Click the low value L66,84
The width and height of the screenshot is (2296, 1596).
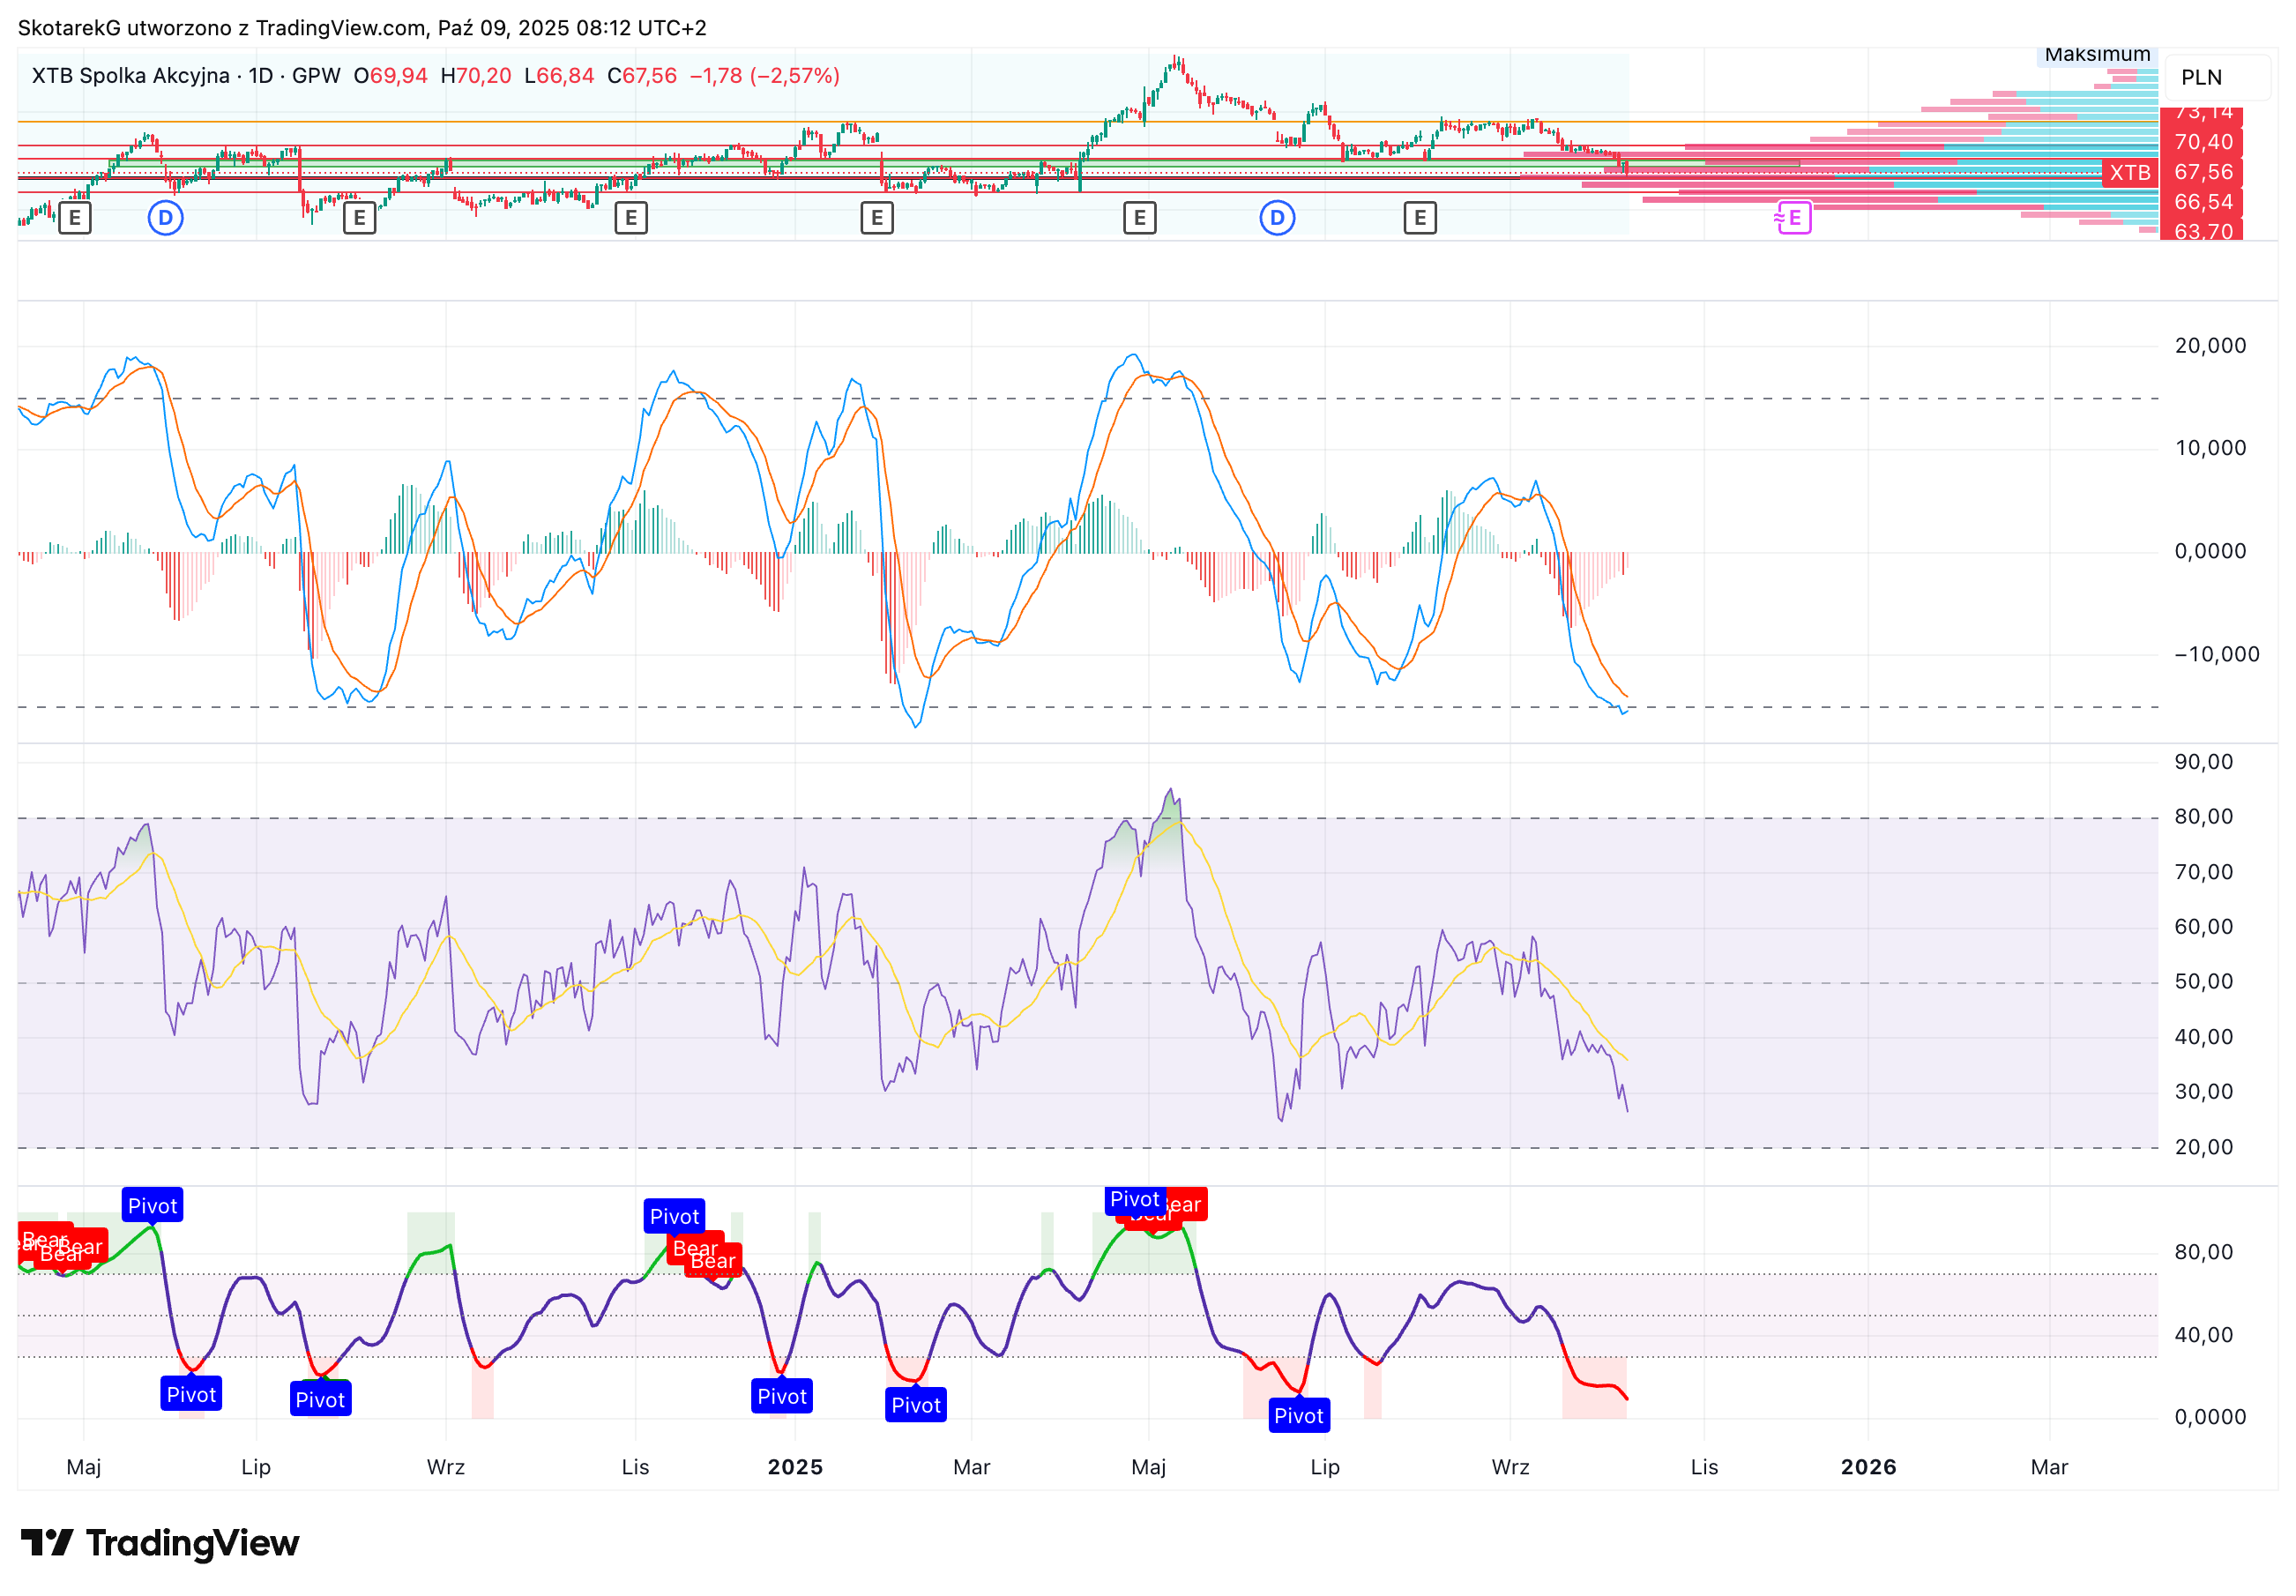[x=559, y=76]
